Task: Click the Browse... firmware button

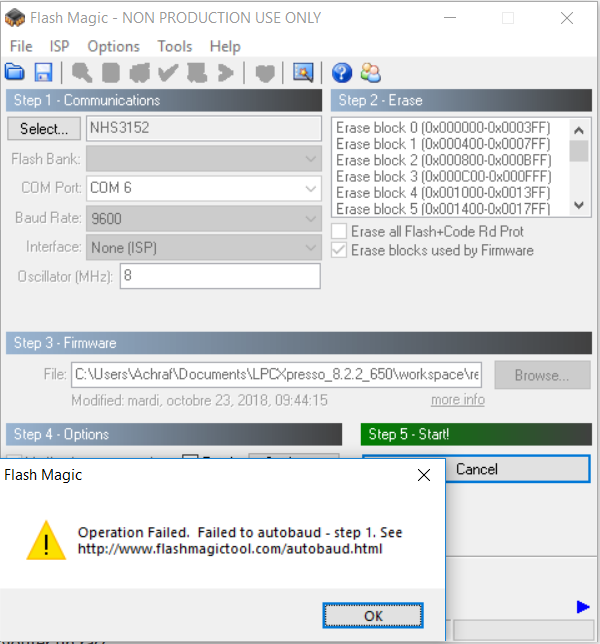Action: point(542,375)
